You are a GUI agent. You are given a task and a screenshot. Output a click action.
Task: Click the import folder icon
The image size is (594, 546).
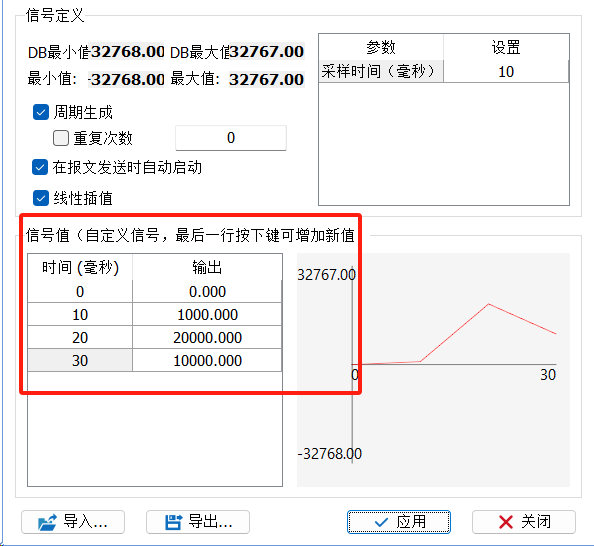coord(47,522)
